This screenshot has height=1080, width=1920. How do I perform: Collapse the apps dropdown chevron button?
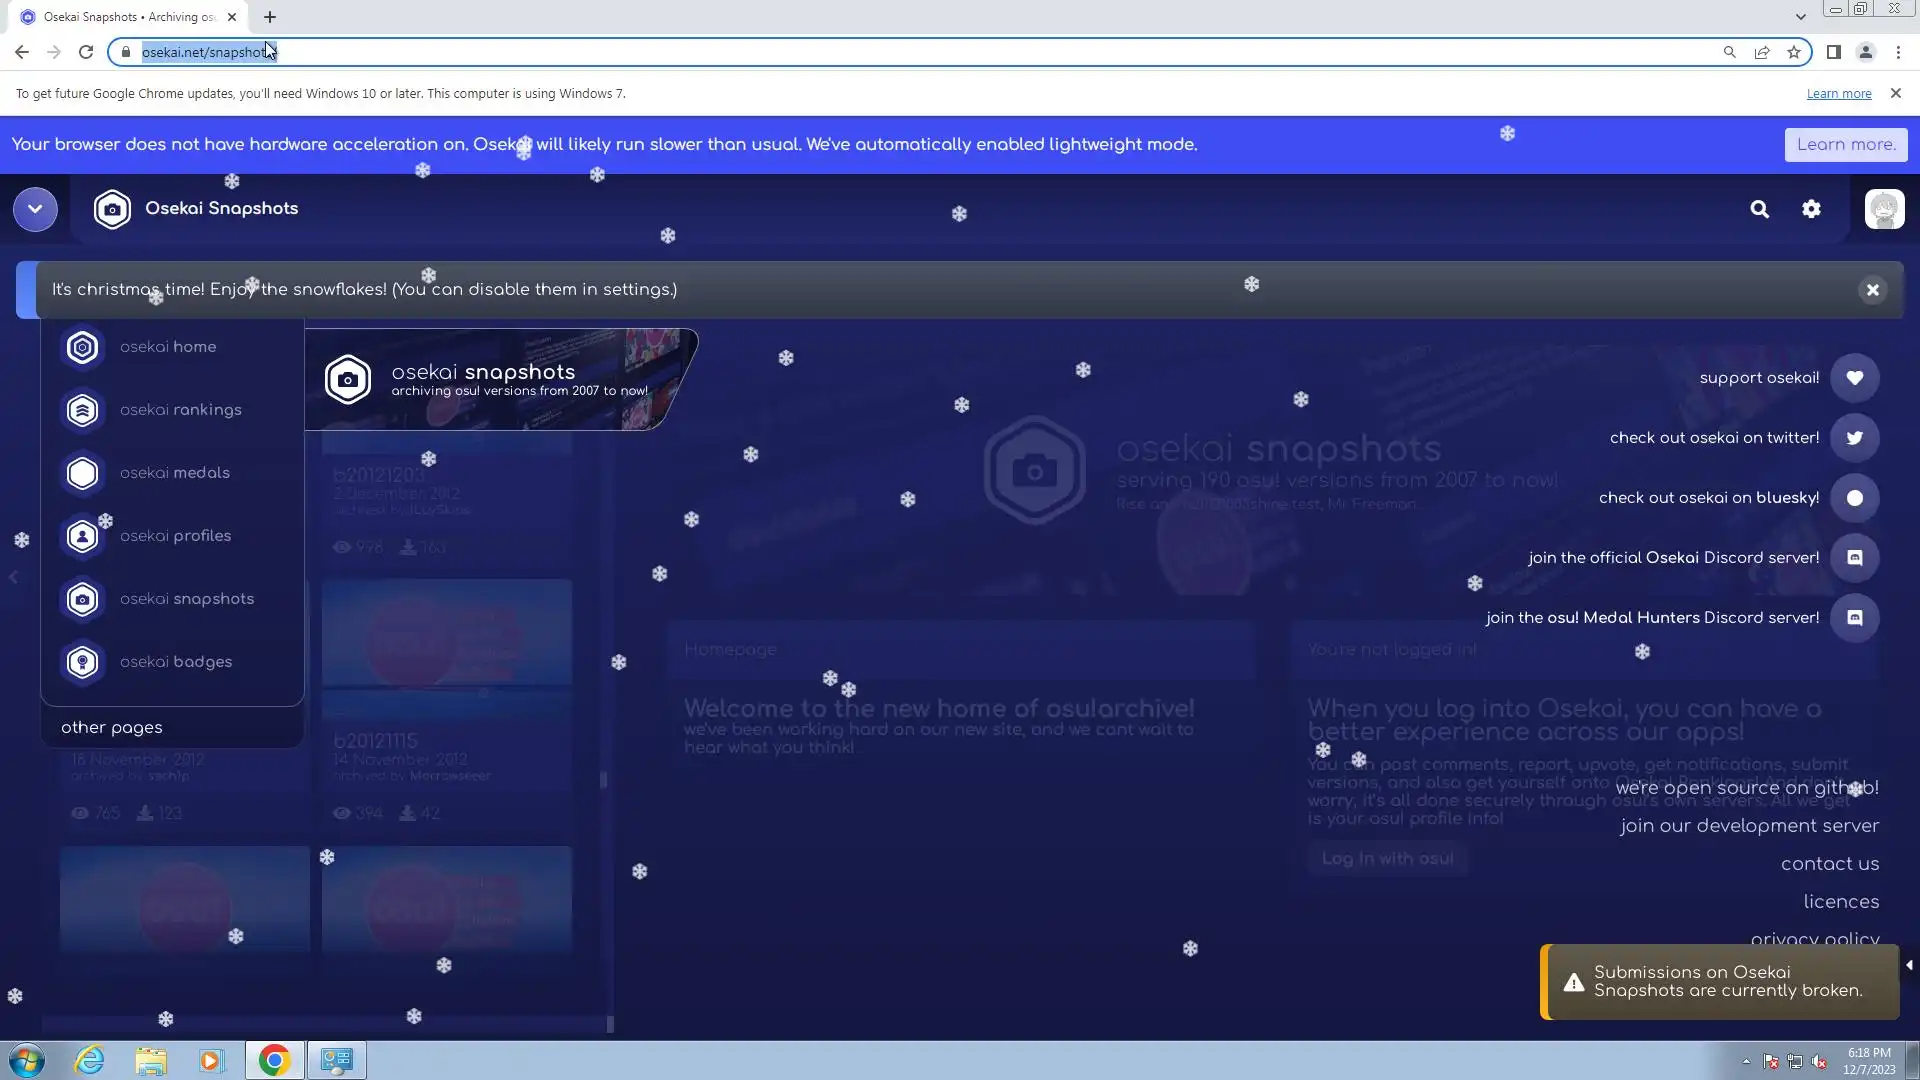pyautogui.click(x=35, y=209)
